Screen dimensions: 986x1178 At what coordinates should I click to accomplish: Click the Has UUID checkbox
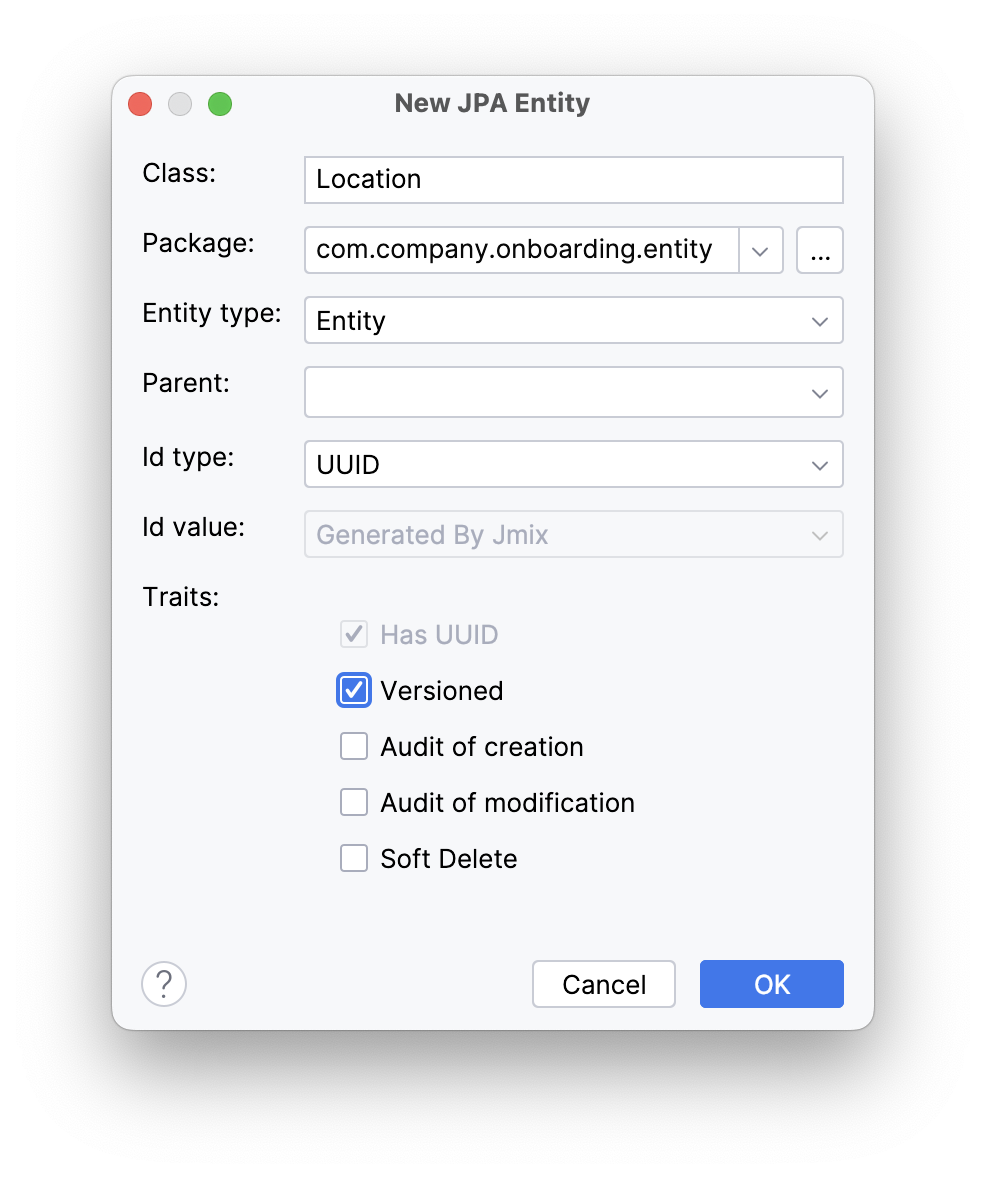tap(353, 634)
